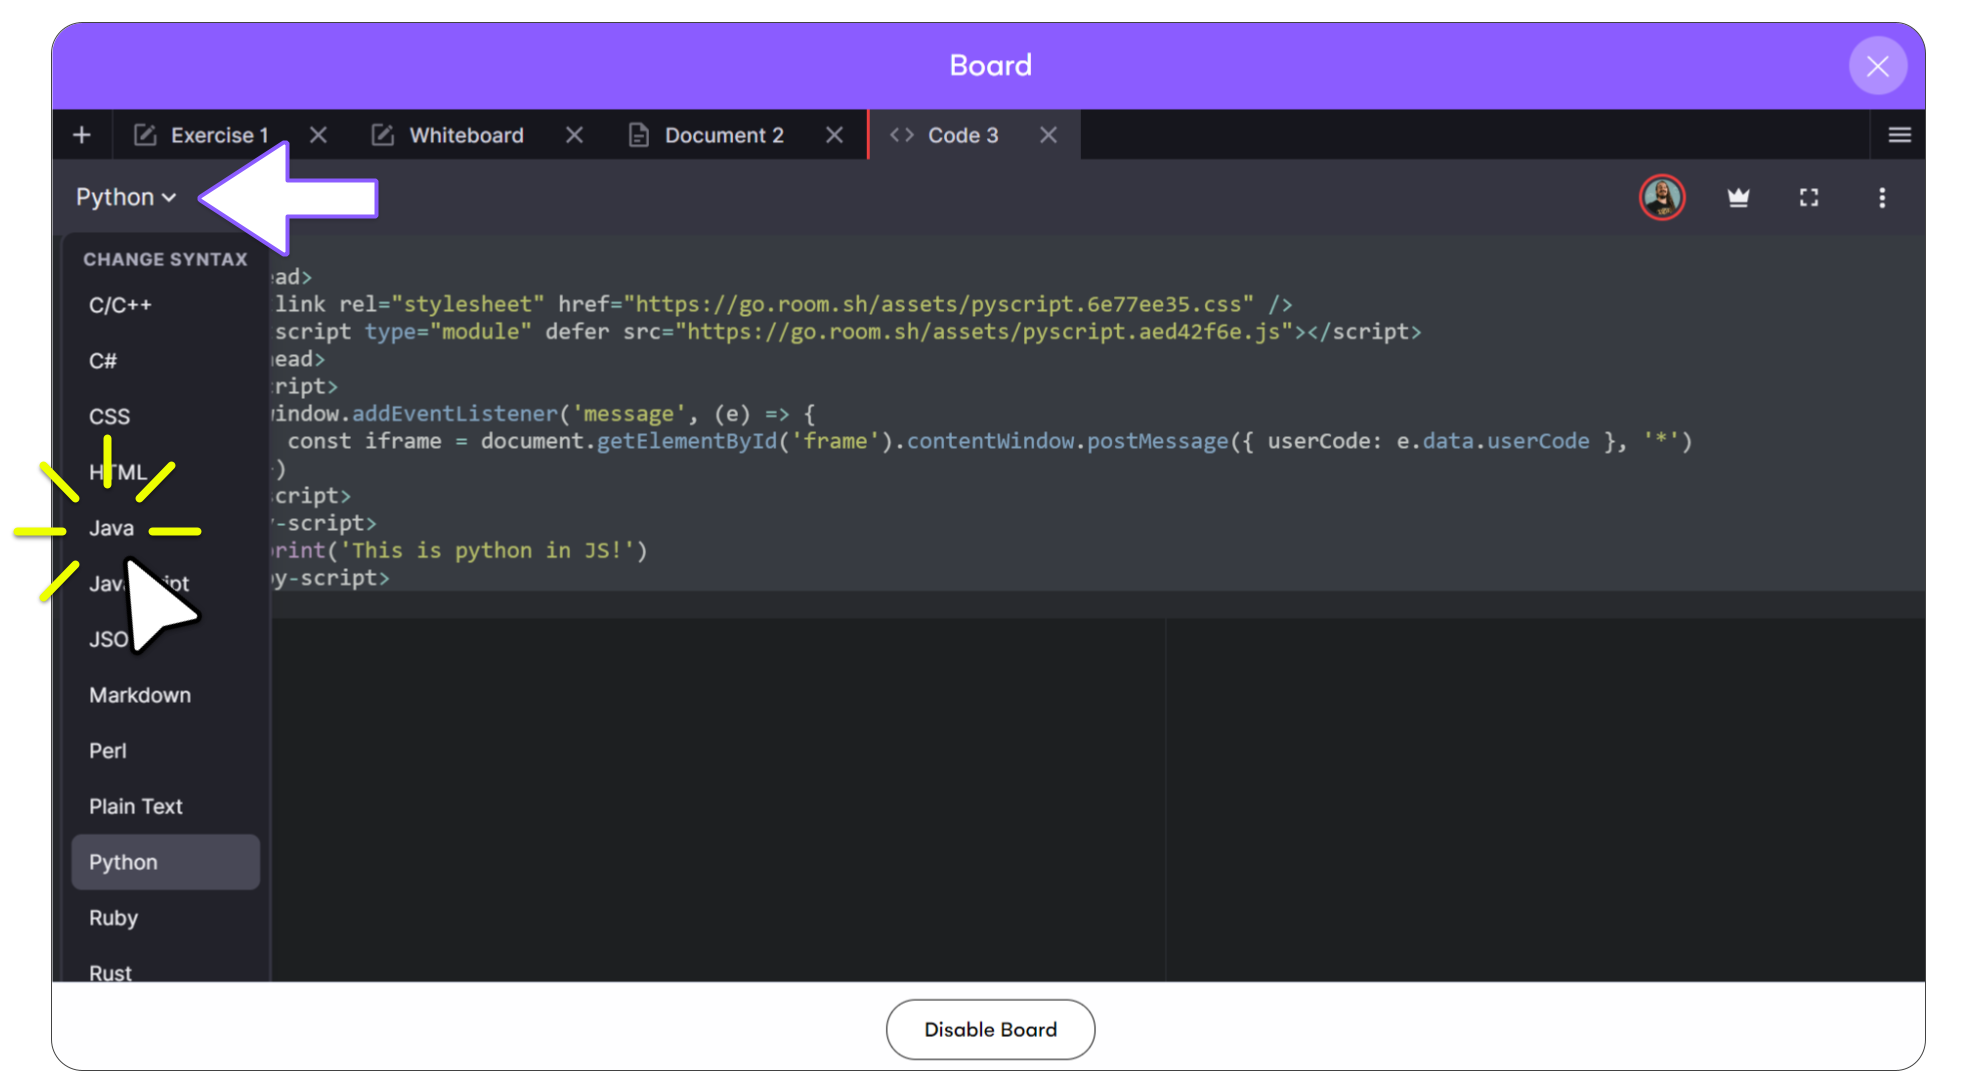Choose Plain Text syntax
The image size is (1980, 1080).
tap(166, 806)
